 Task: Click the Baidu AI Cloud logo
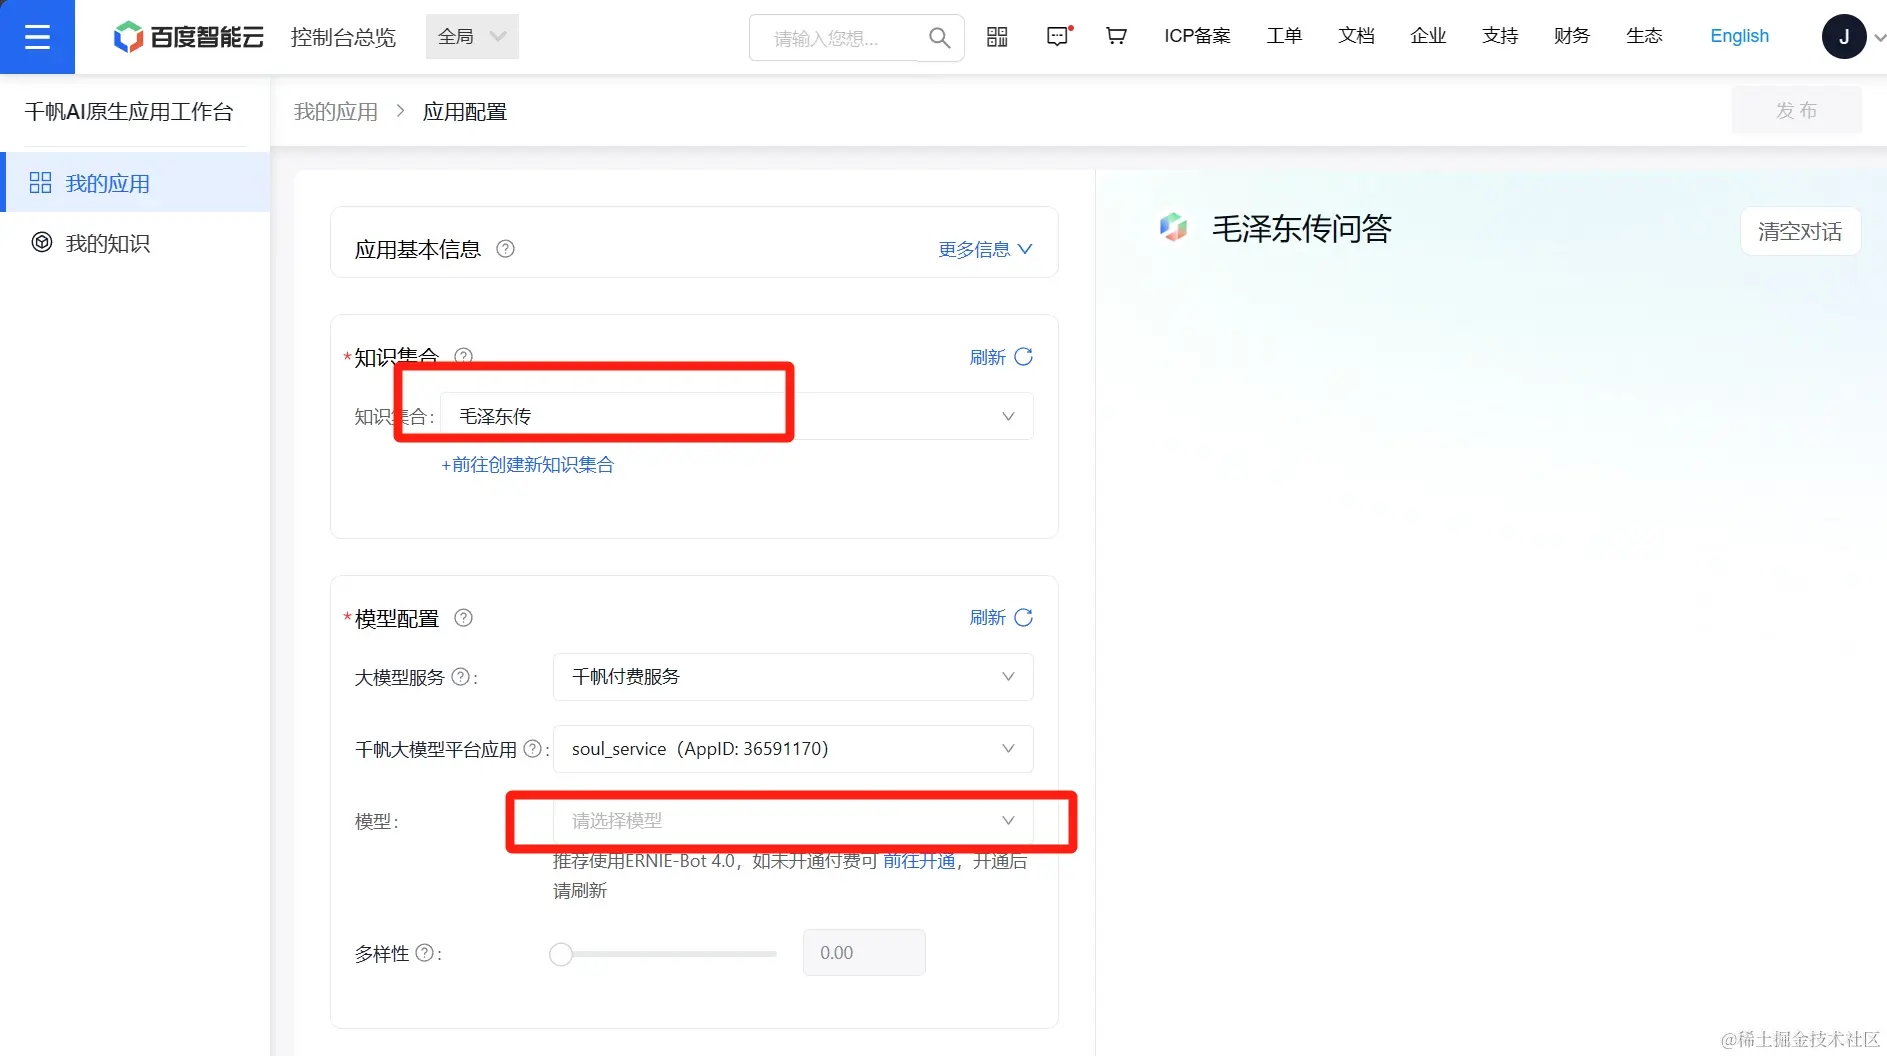coord(188,37)
